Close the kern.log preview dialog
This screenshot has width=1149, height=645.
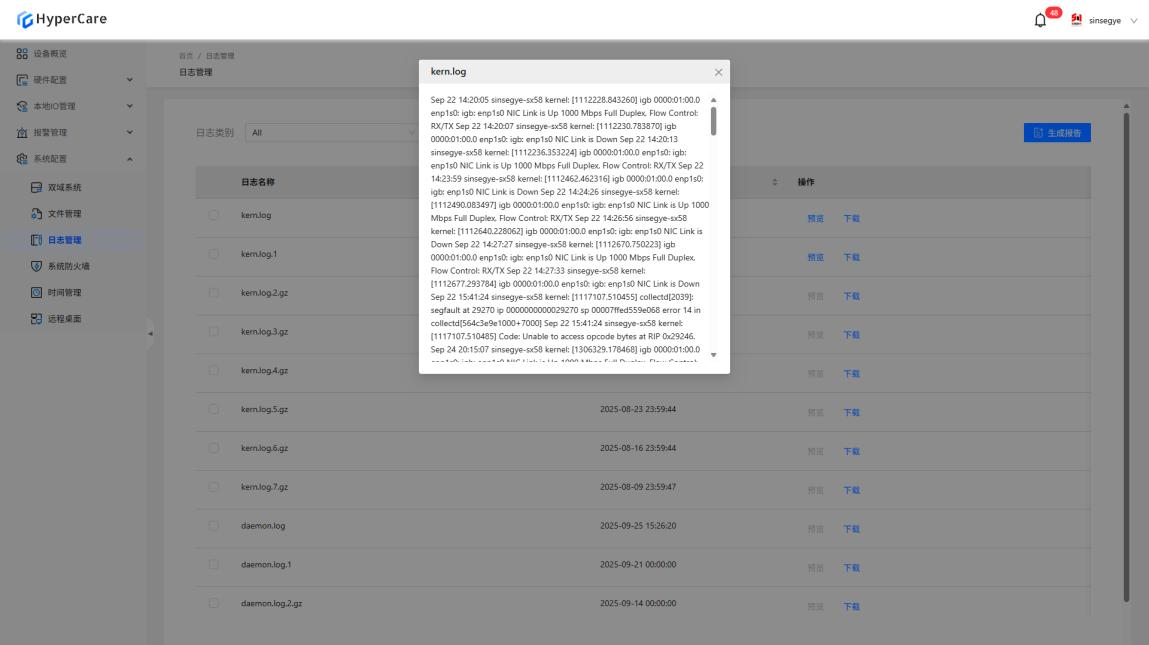pyautogui.click(x=718, y=72)
